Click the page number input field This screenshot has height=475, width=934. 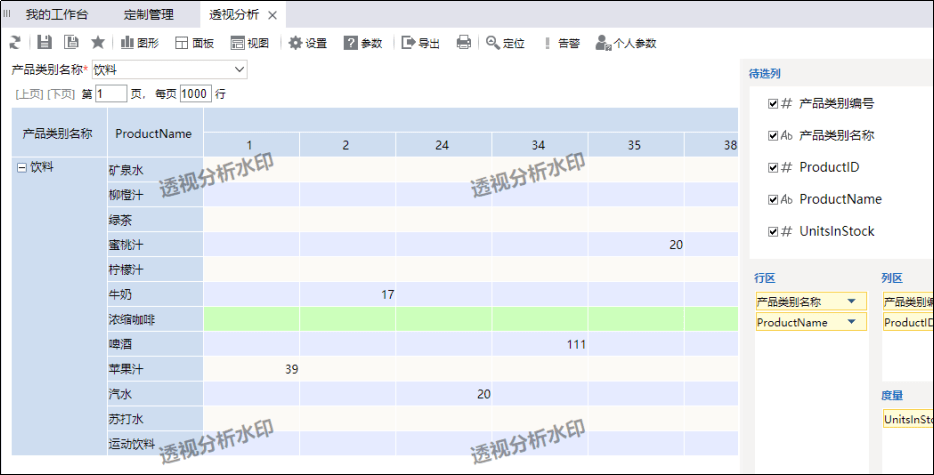pos(111,94)
